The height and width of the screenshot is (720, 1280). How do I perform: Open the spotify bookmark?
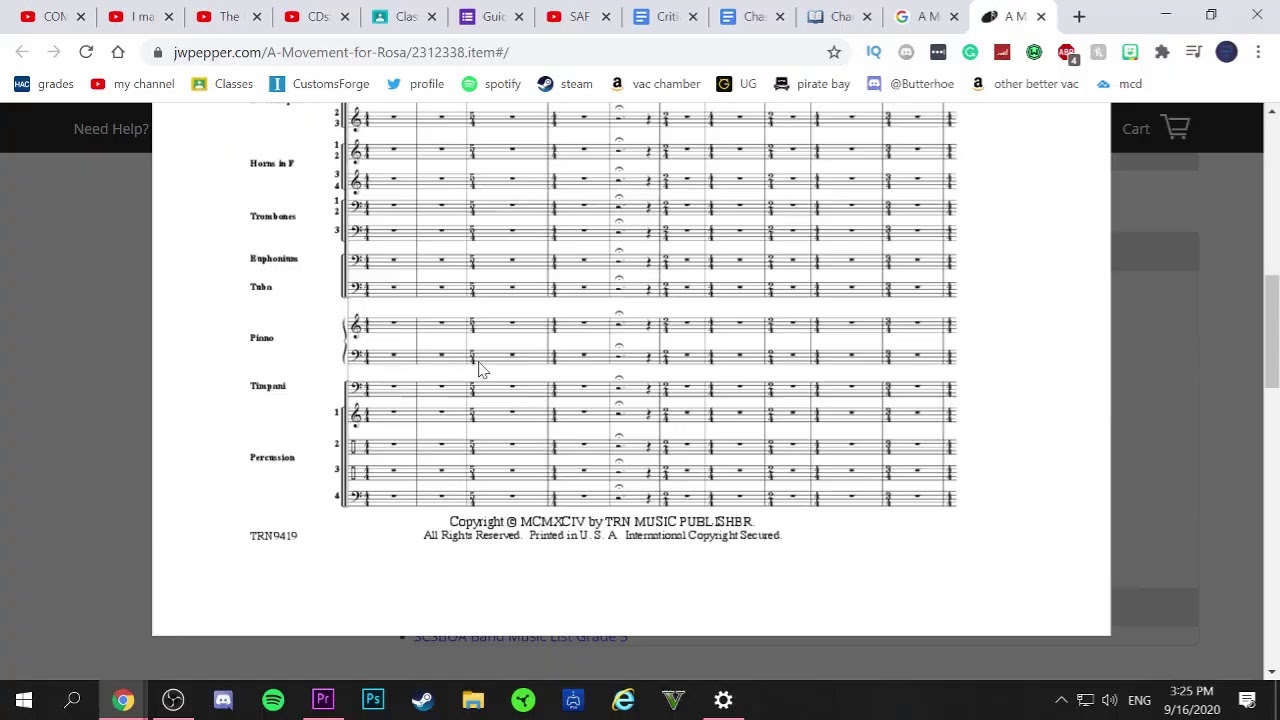(491, 84)
